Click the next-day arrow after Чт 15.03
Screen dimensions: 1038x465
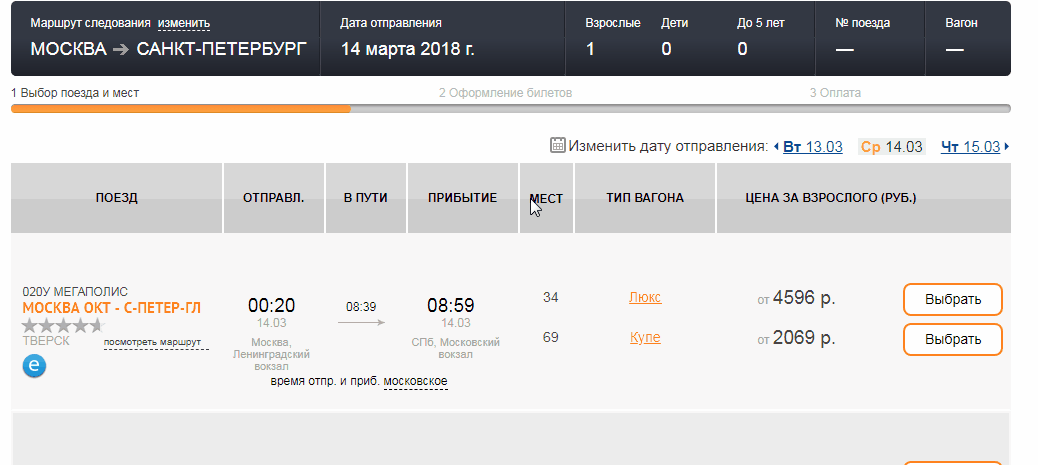[x=1006, y=147]
